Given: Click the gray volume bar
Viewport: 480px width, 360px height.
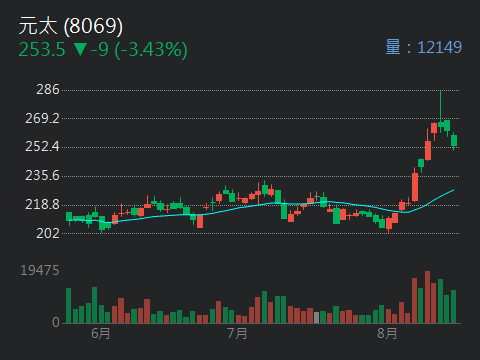Looking at the screenshot, I should [x=316, y=318].
